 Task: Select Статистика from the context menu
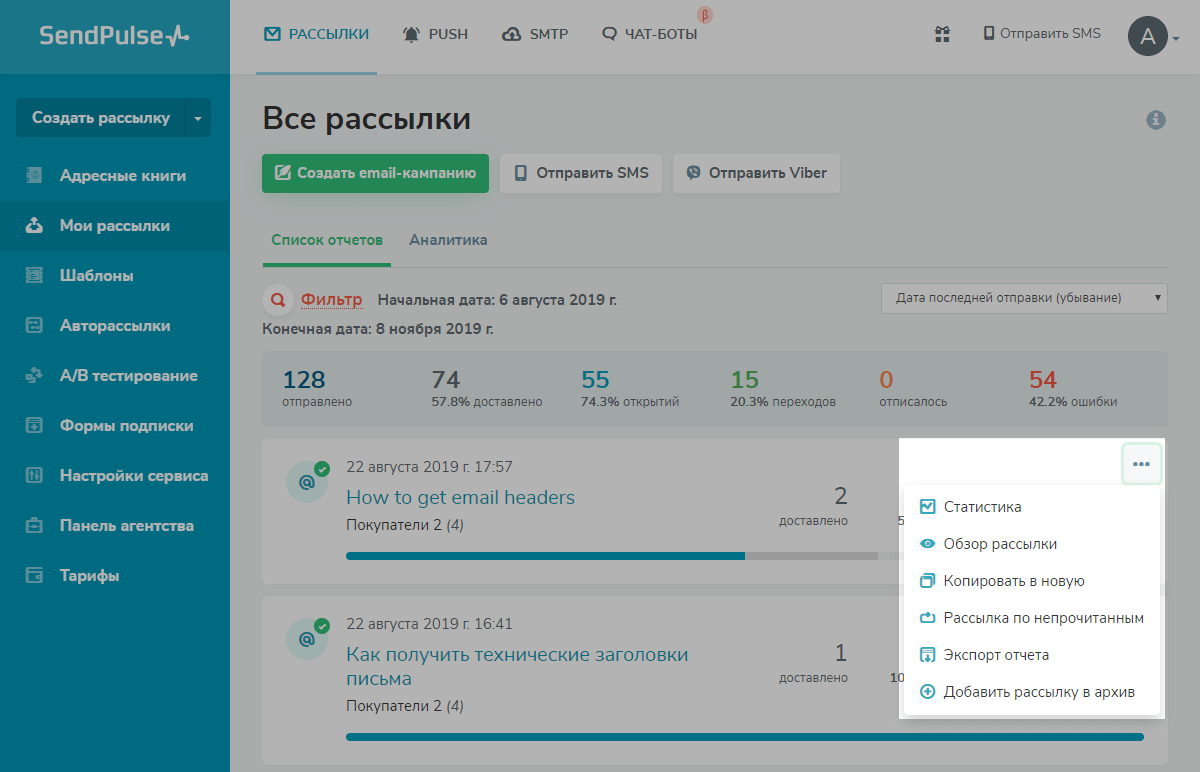[1032, 507]
